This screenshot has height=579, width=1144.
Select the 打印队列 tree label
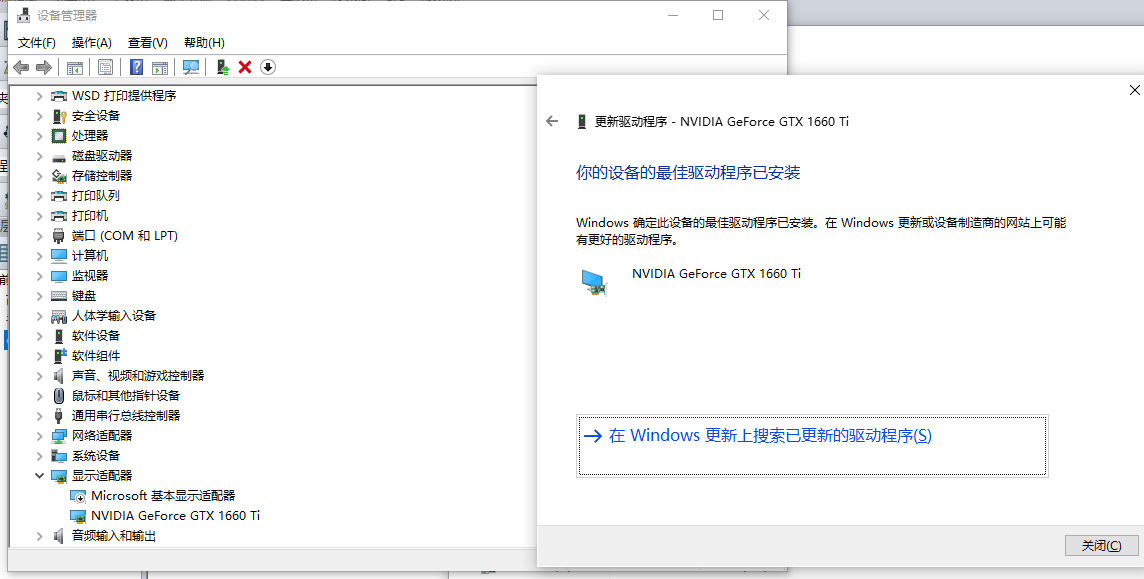click(x=96, y=195)
